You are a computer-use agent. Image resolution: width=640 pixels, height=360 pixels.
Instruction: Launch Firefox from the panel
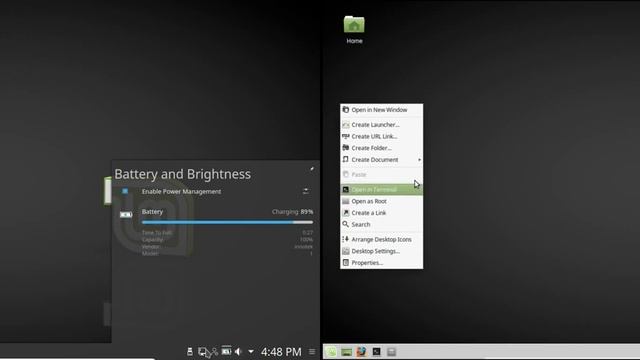361,352
